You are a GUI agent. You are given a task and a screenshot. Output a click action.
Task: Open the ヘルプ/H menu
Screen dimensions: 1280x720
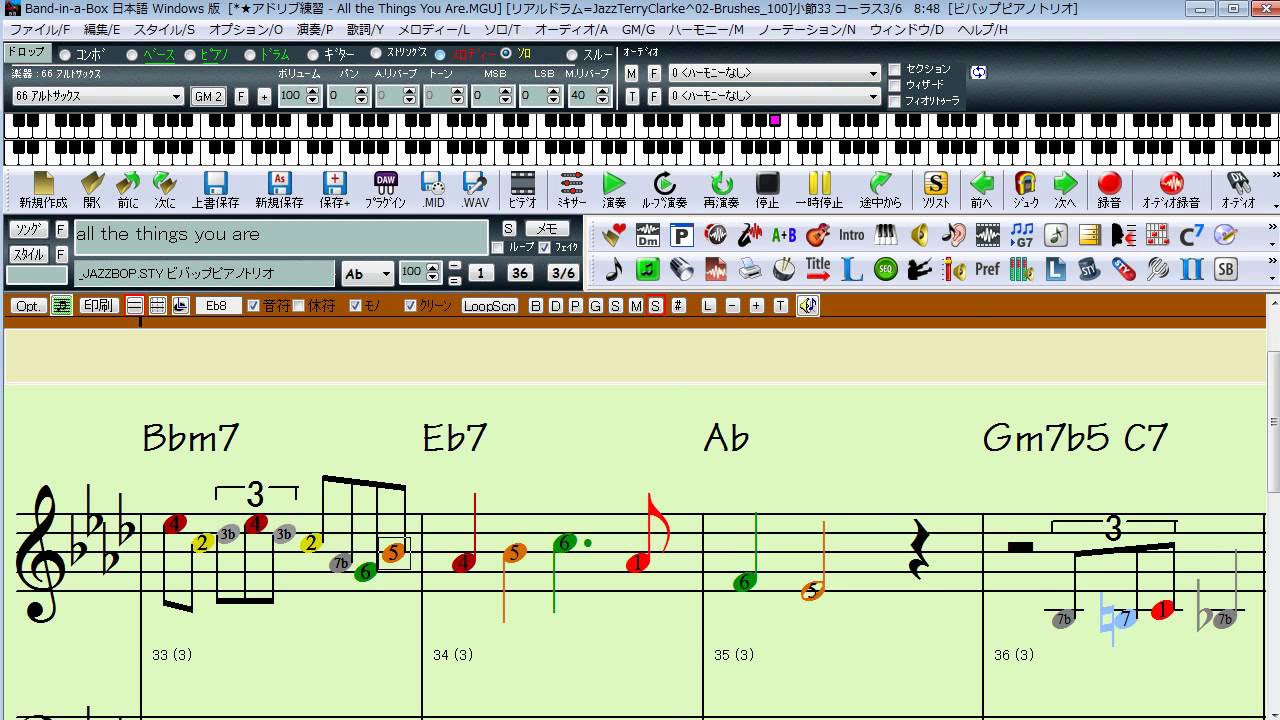982,30
